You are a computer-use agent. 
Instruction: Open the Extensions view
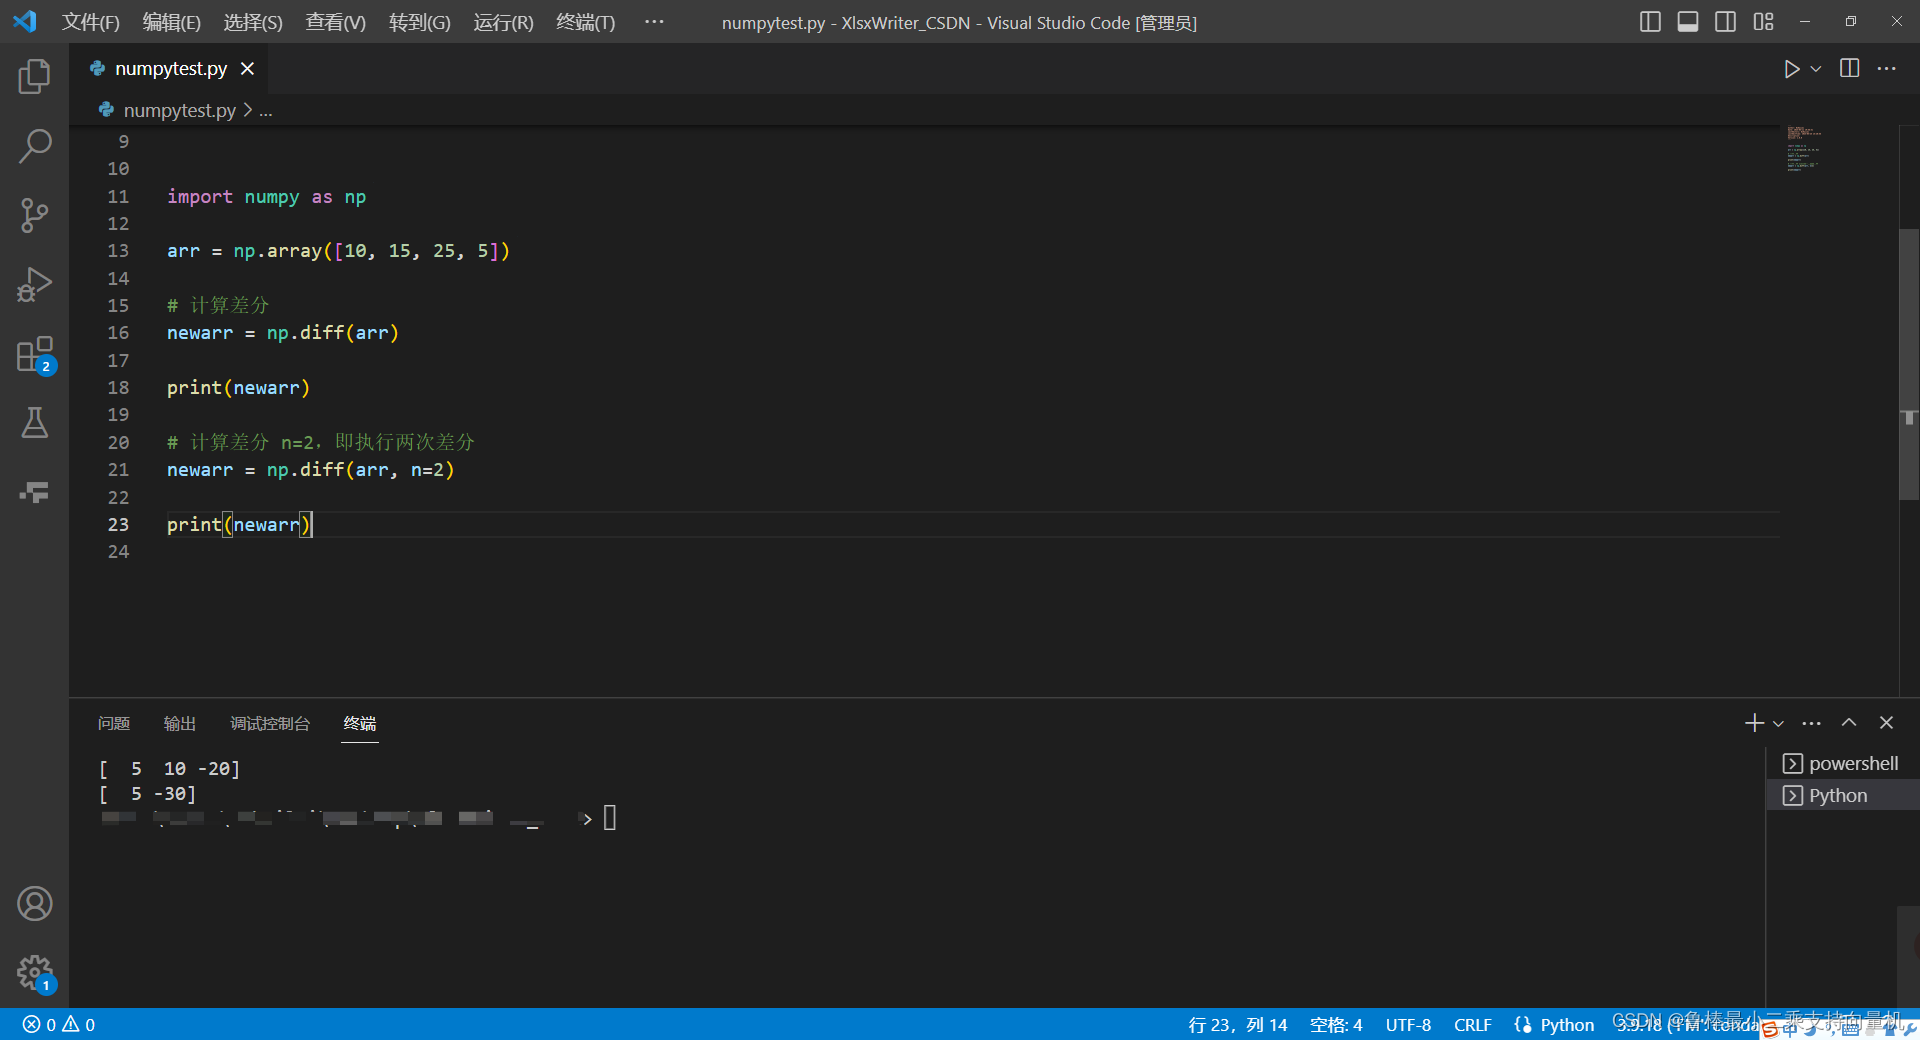(34, 354)
